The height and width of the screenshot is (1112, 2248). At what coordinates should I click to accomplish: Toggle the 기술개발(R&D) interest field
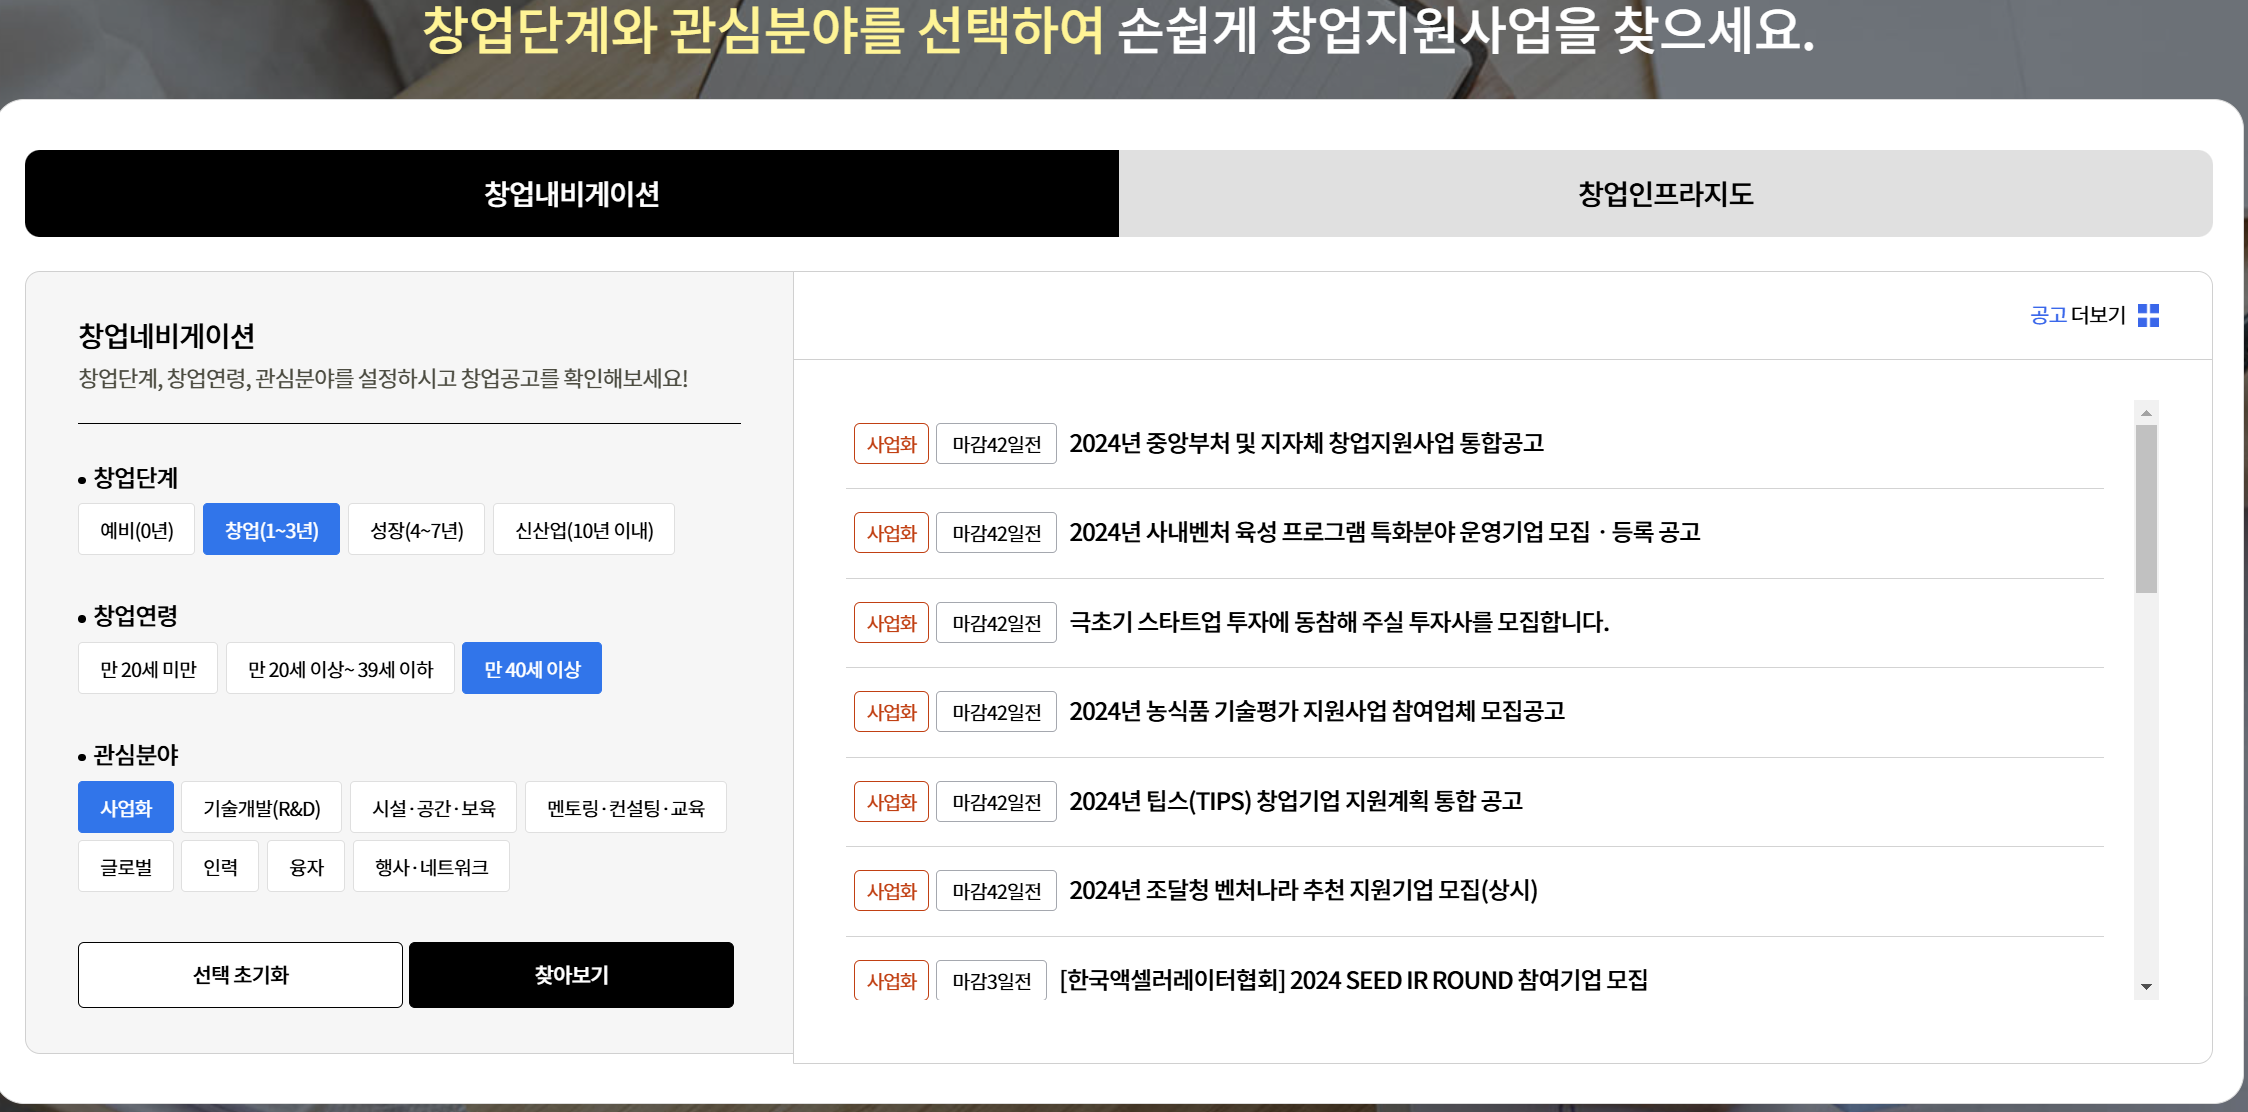point(261,808)
